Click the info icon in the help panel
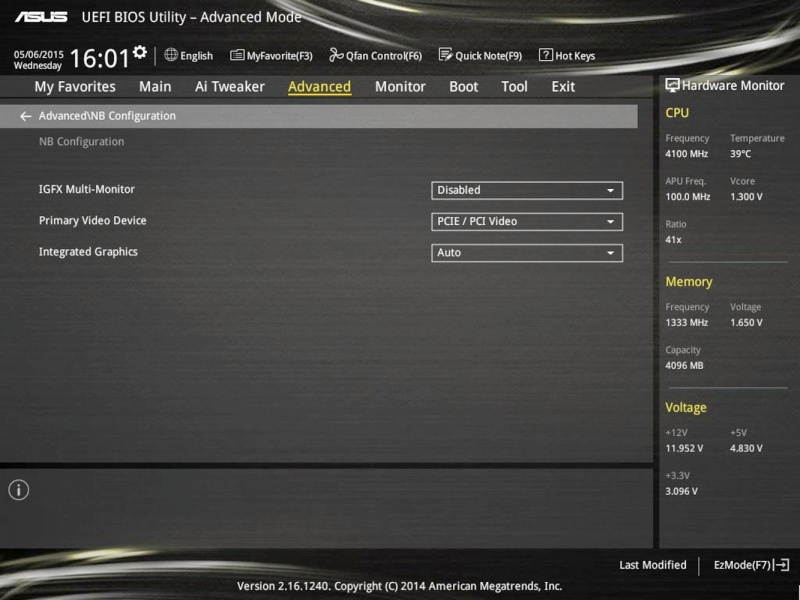The image size is (800, 600). coord(19,490)
